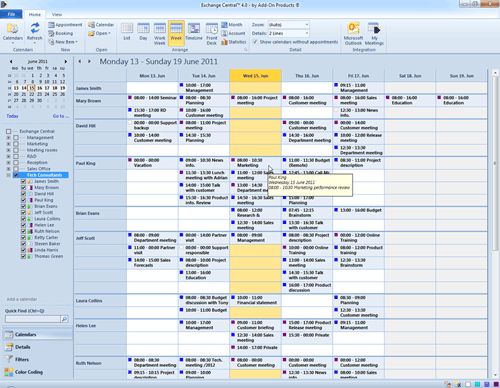Open the Calendars navigation pane
Viewport: 500px width, 388px height.
coord(38,334)
